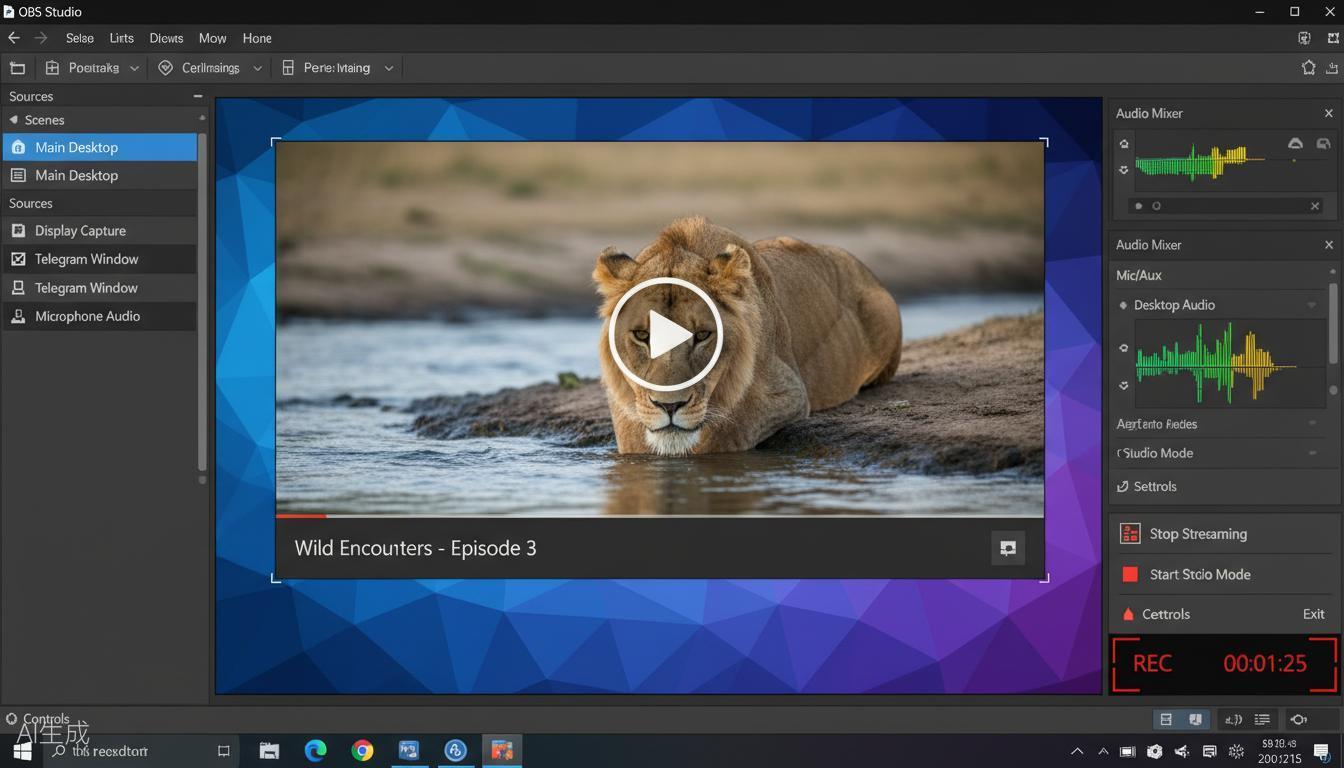The image size is (1344, 768).
Task: Toggle the bullet marker beside Desktop Audio
Action: (x=1123, y=305)
